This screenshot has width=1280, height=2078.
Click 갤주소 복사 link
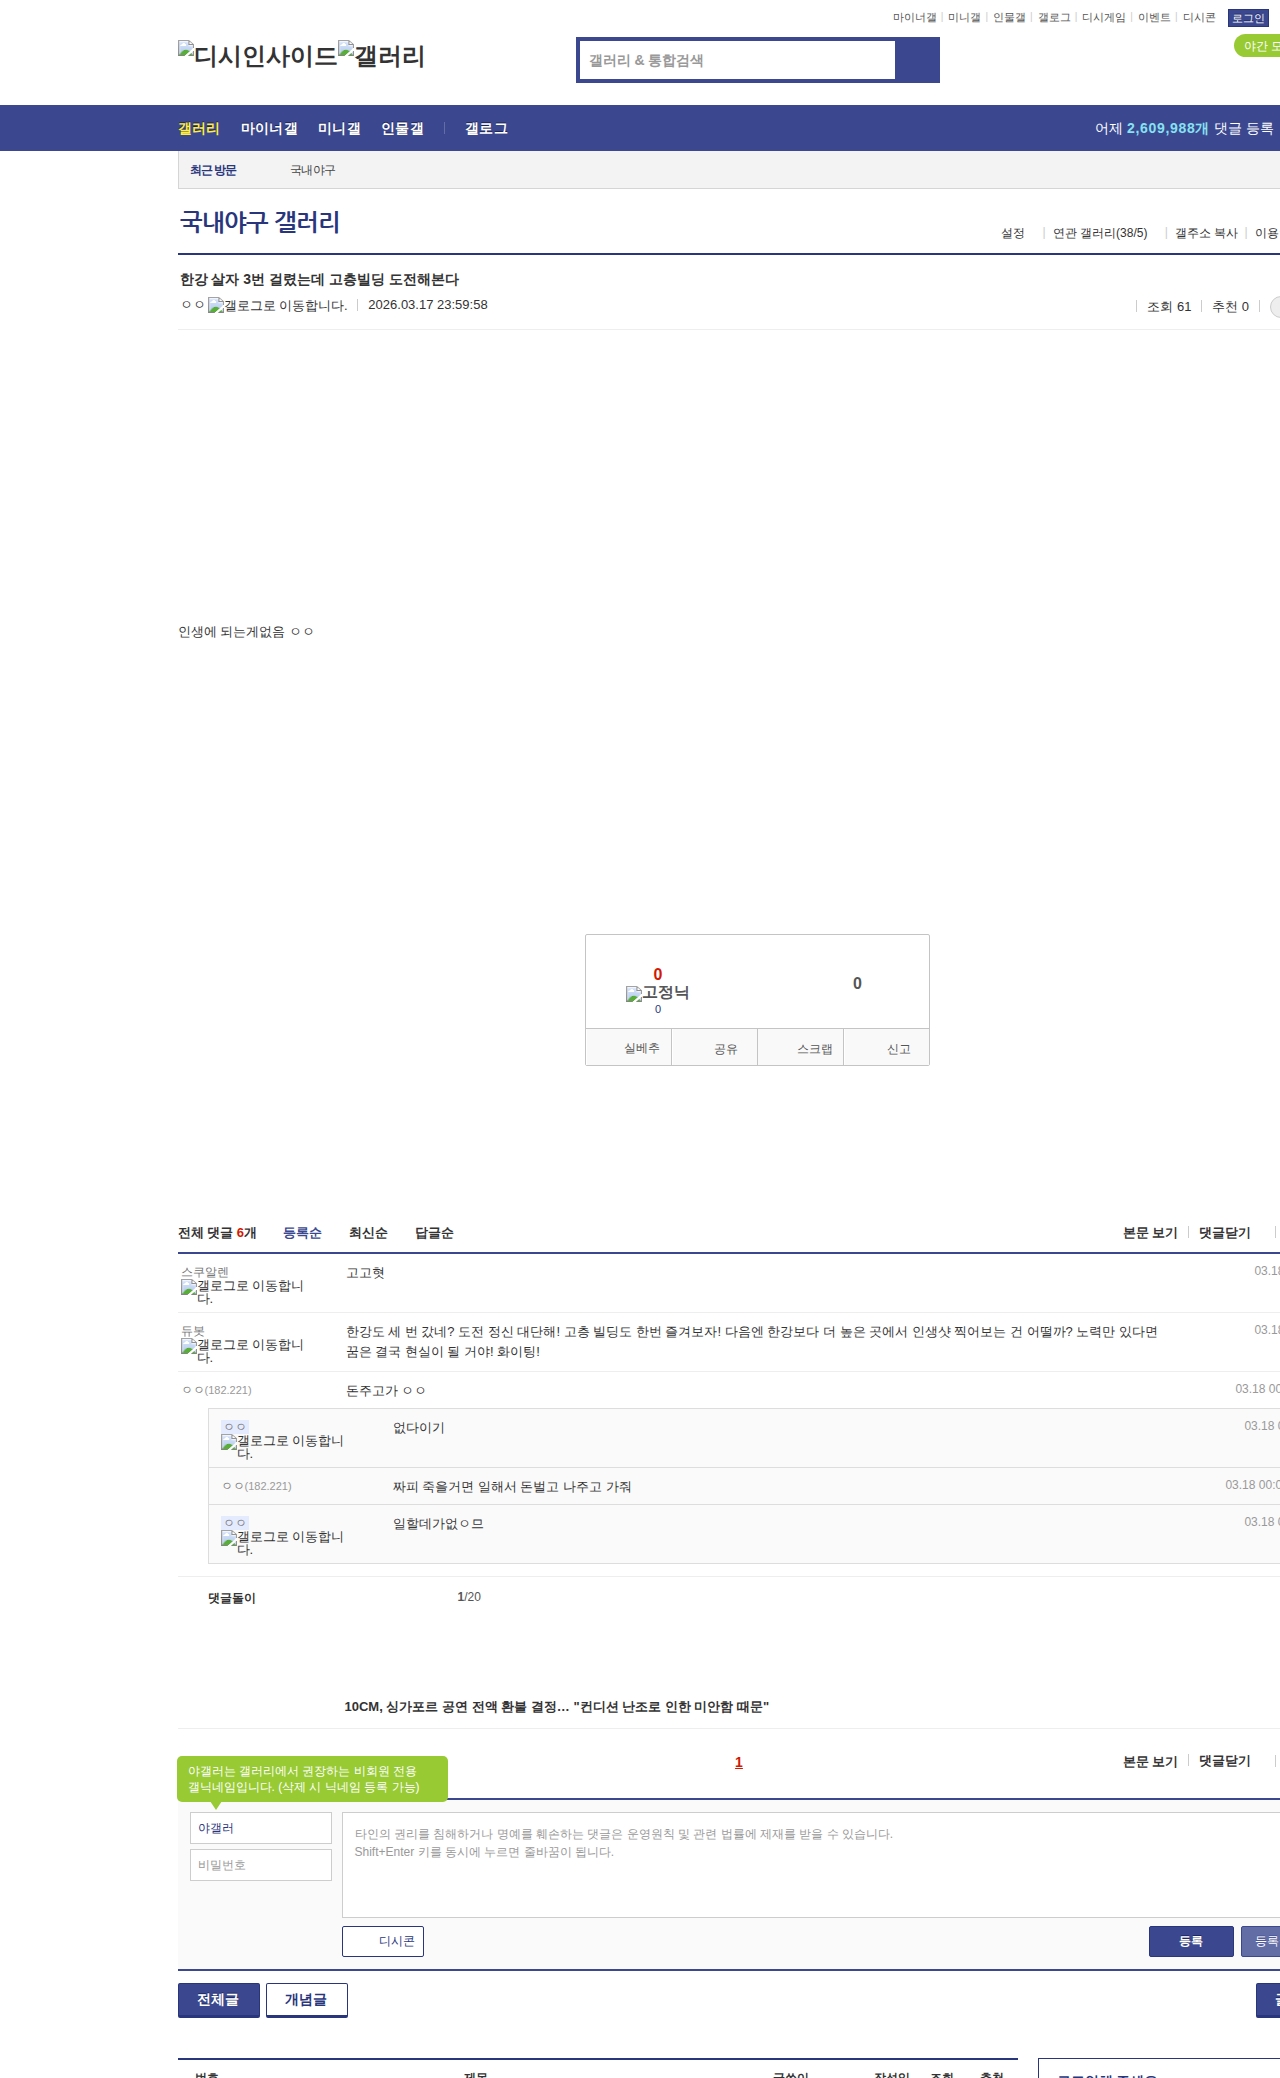pyautogui.click(x=1206, y=233)
